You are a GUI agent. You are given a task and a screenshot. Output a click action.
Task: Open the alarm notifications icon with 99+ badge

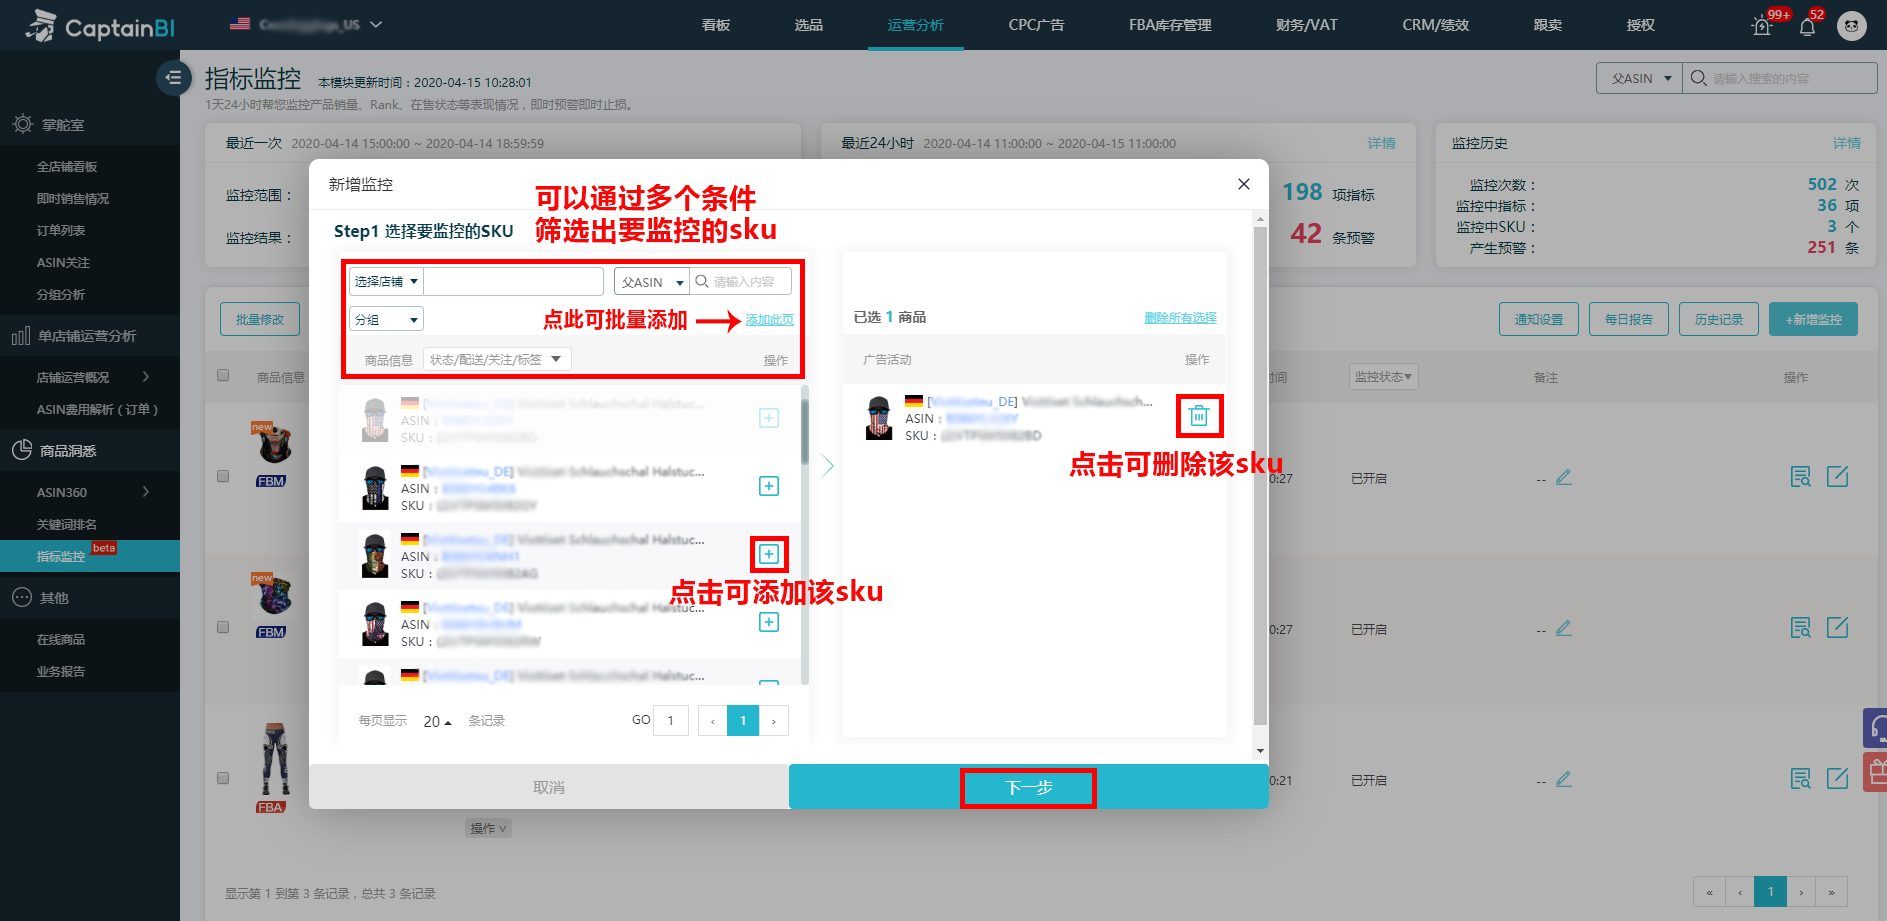coord(1762,26)
